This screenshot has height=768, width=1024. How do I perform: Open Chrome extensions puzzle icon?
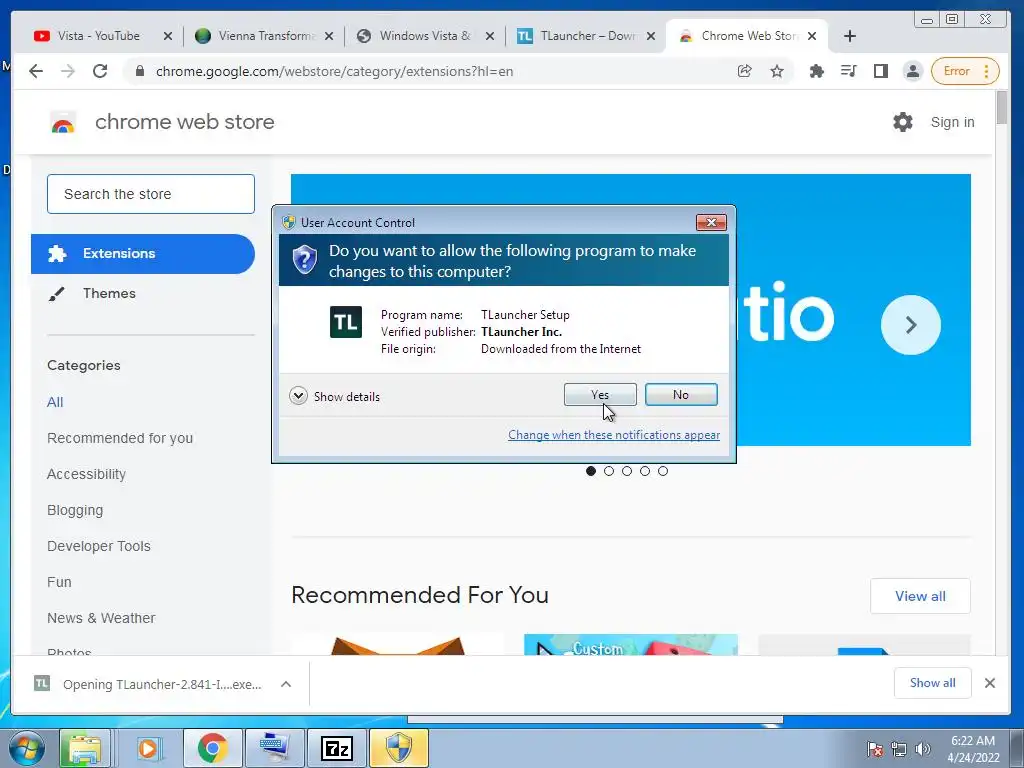(x=816, y=71)
